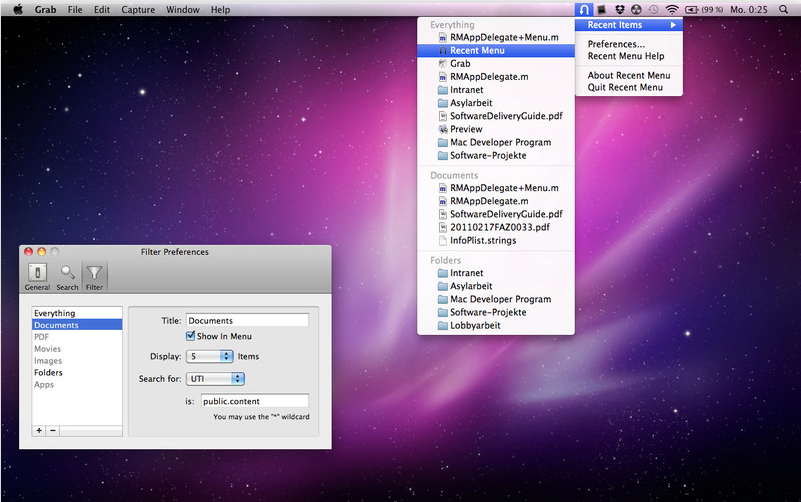801x502 pixels.
Task: Open the Recent Menu magnet icon in menu bar
Action: coord(584,9)
